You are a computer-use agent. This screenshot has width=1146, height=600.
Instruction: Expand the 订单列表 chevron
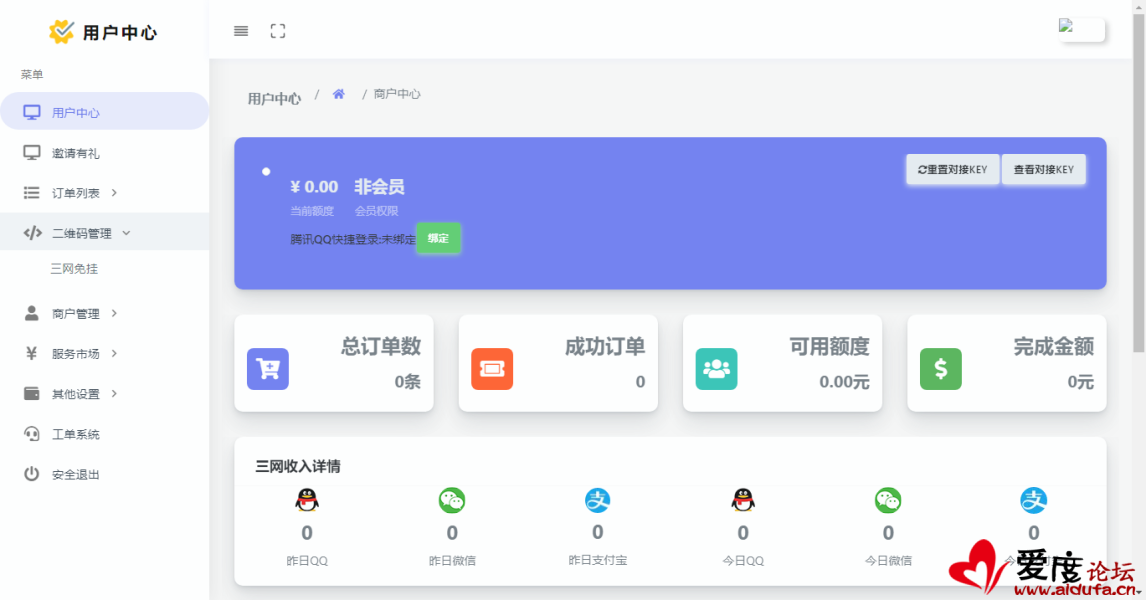tap(114, 192)
